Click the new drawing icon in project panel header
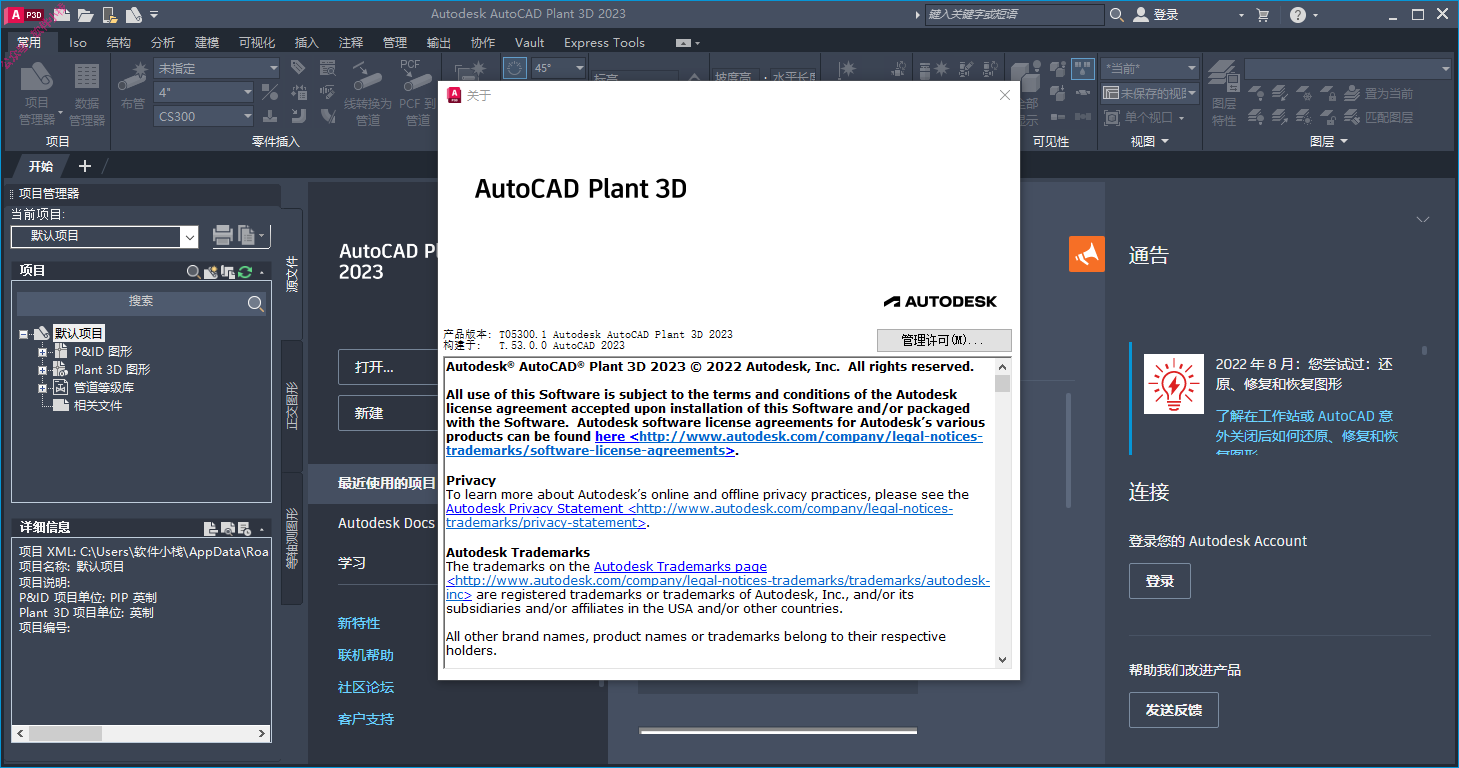 tap(210, 271)
